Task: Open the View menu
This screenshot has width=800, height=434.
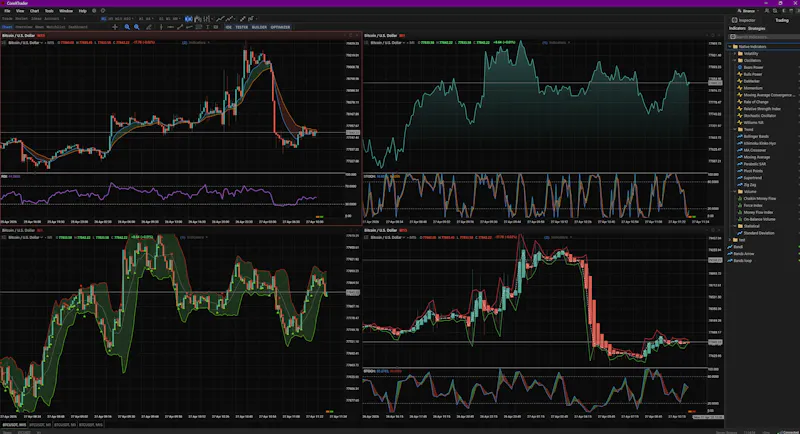Action: pos(20,11)
